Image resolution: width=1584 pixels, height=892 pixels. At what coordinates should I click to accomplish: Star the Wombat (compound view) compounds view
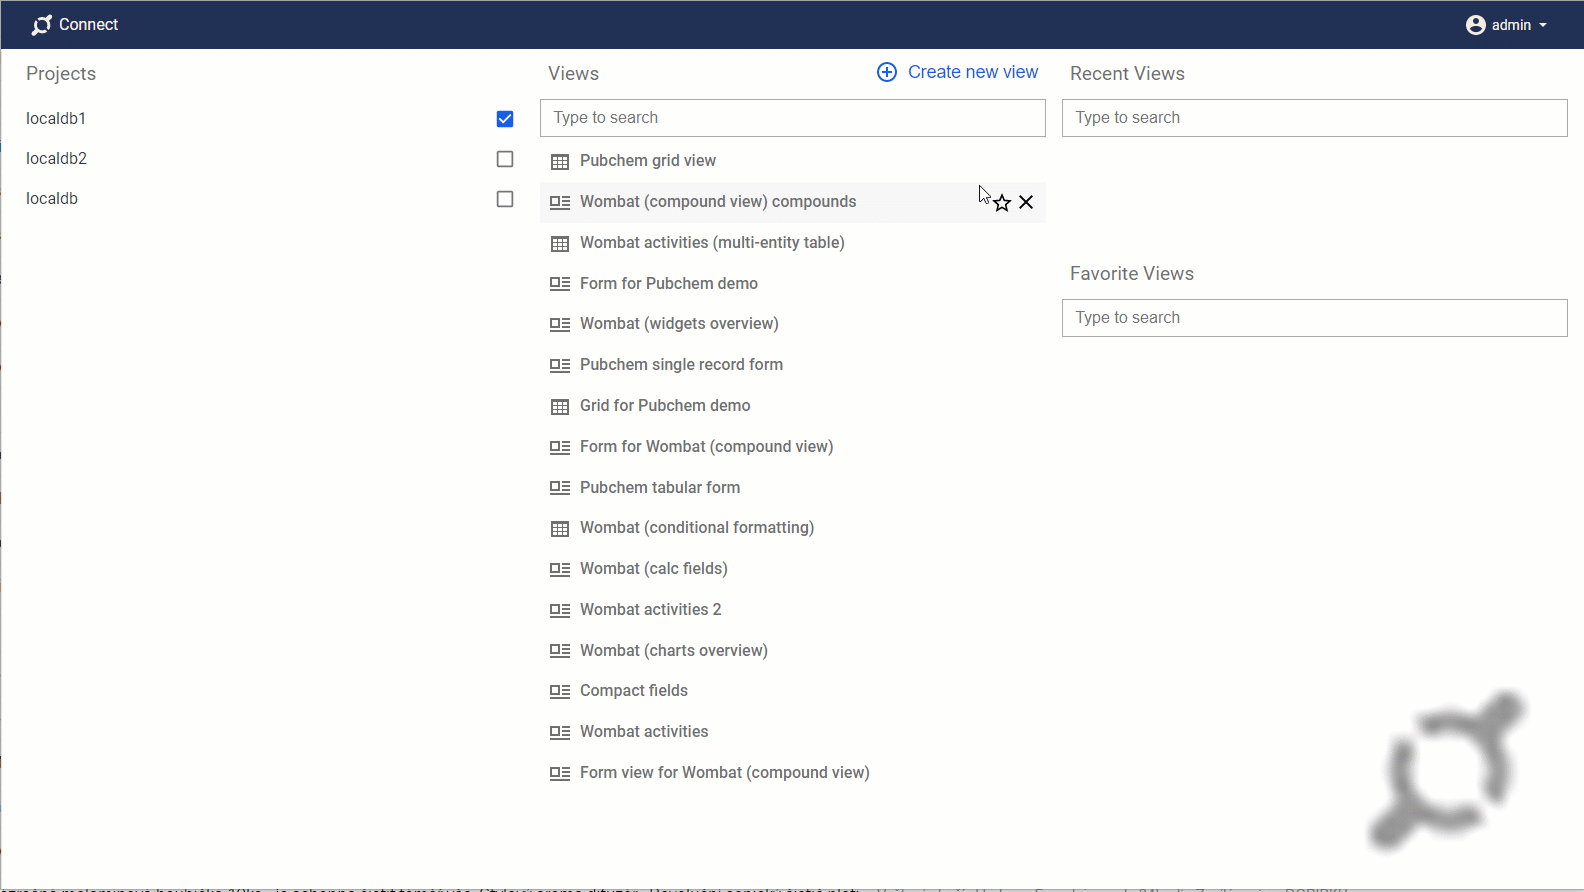tap(1002, 203)
